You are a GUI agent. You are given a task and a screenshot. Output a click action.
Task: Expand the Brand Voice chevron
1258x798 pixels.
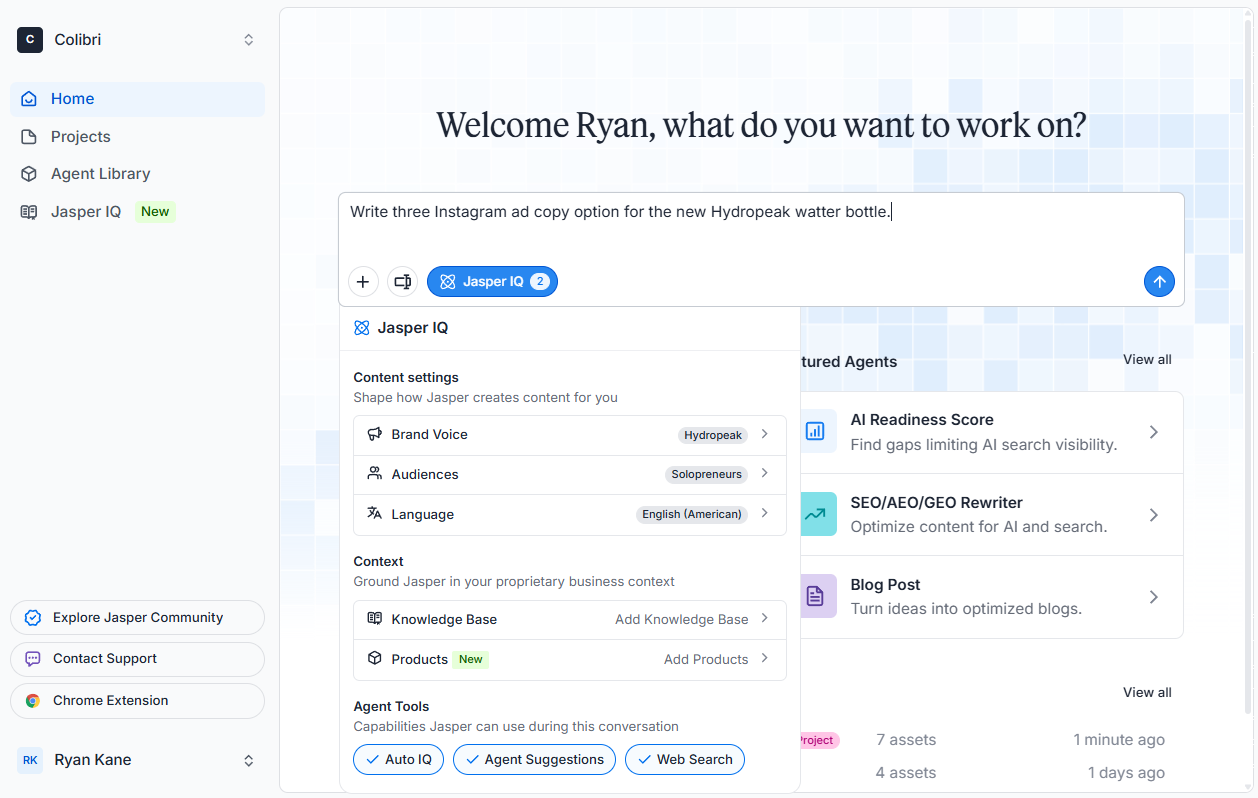click(765, 434)
